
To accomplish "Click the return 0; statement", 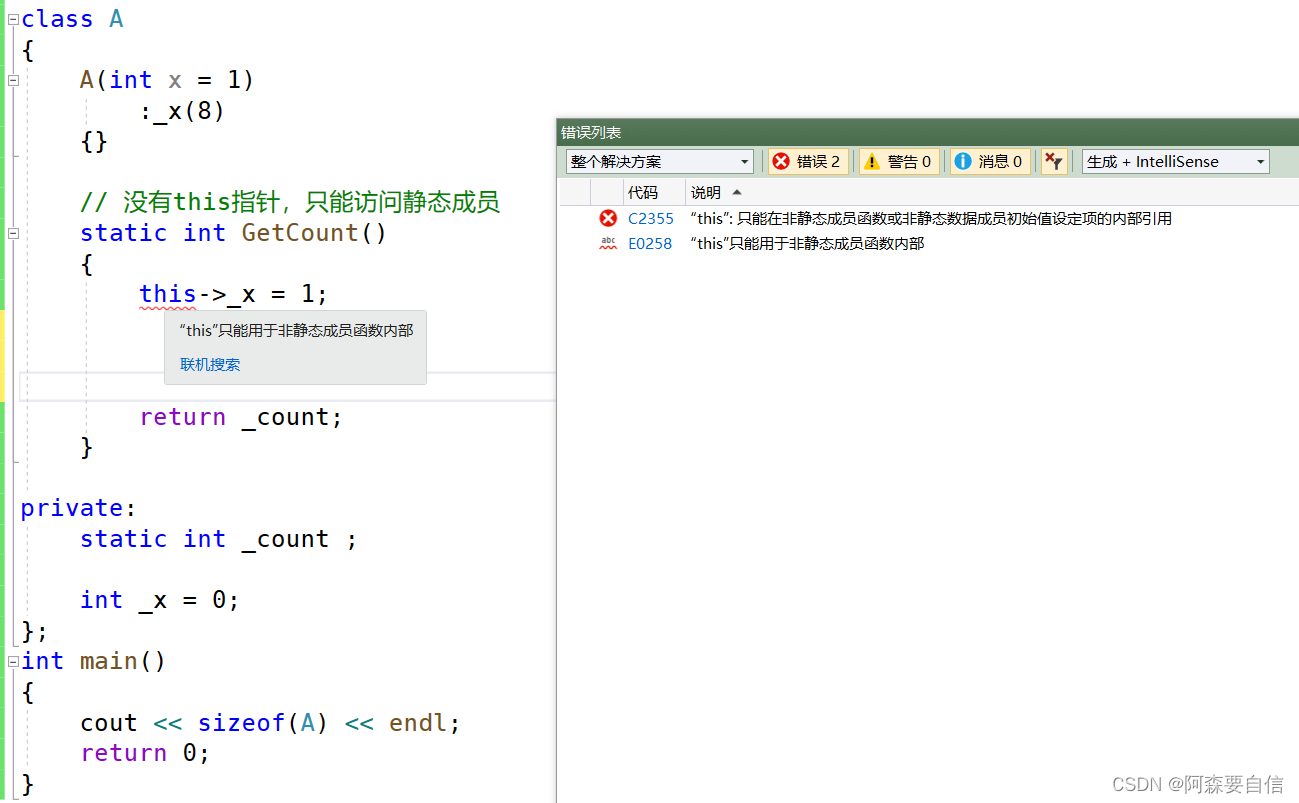I will click(146, 753).
